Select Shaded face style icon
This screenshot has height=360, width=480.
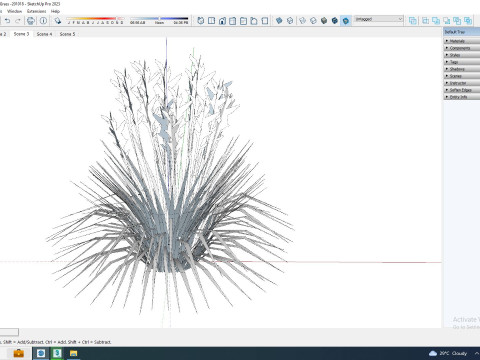point(324,21)
